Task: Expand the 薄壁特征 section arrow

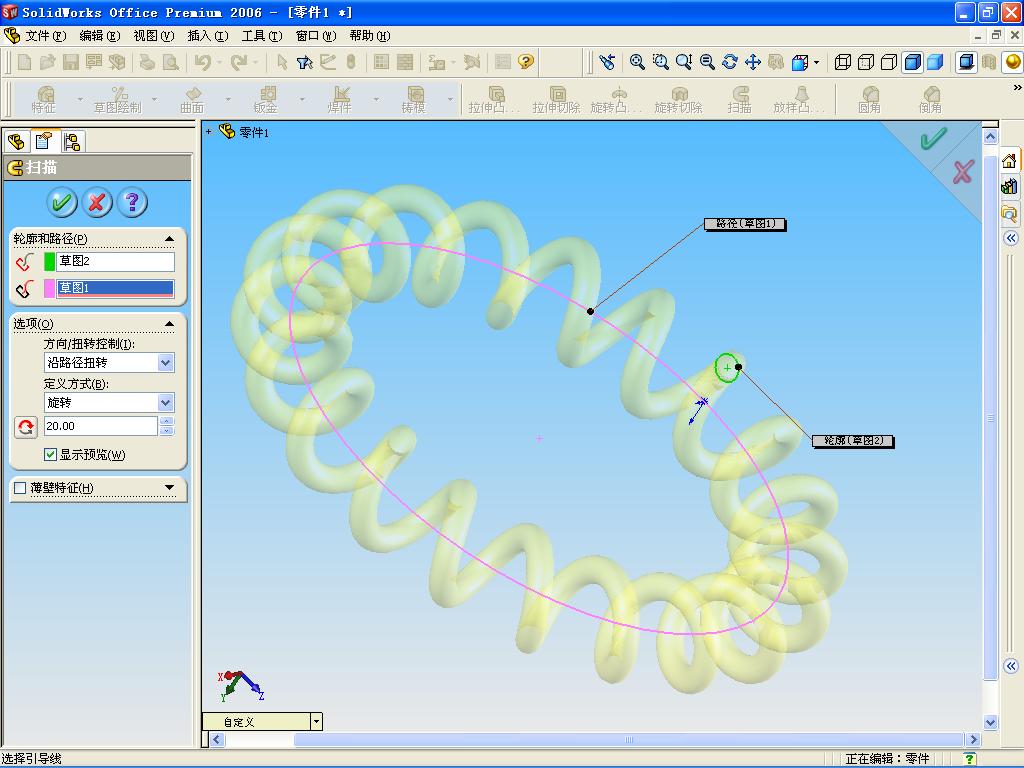Action: point(169,487)
